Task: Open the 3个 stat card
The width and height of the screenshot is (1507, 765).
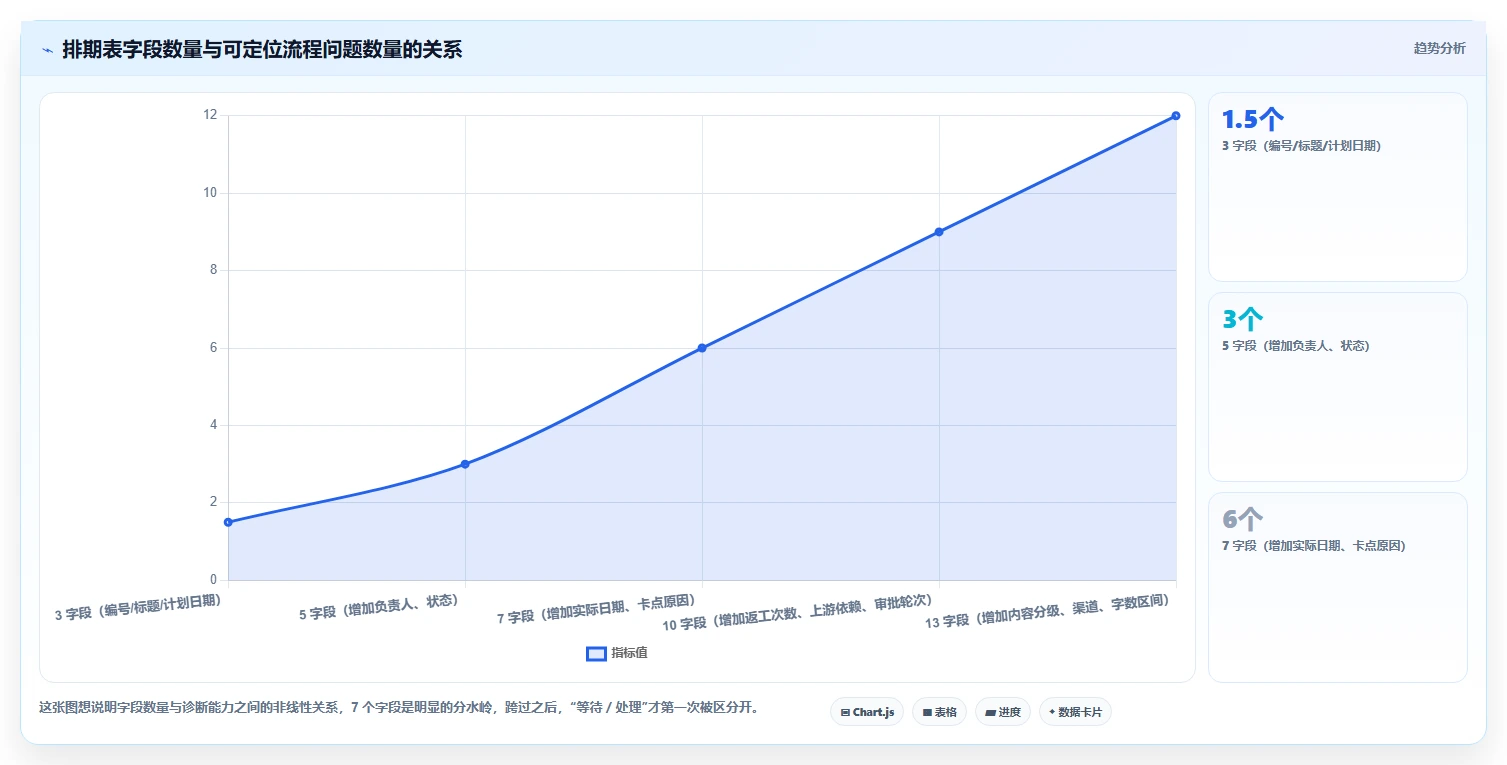Action: 1338,387
